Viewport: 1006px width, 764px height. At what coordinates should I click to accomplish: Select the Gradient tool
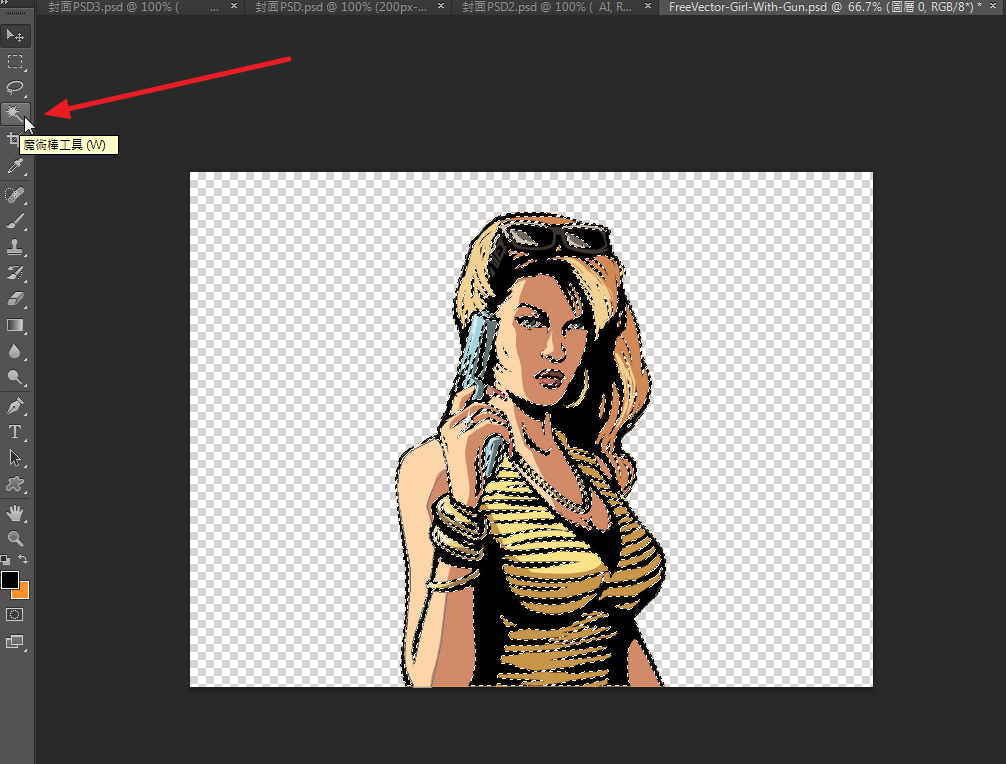click(15, 325)
